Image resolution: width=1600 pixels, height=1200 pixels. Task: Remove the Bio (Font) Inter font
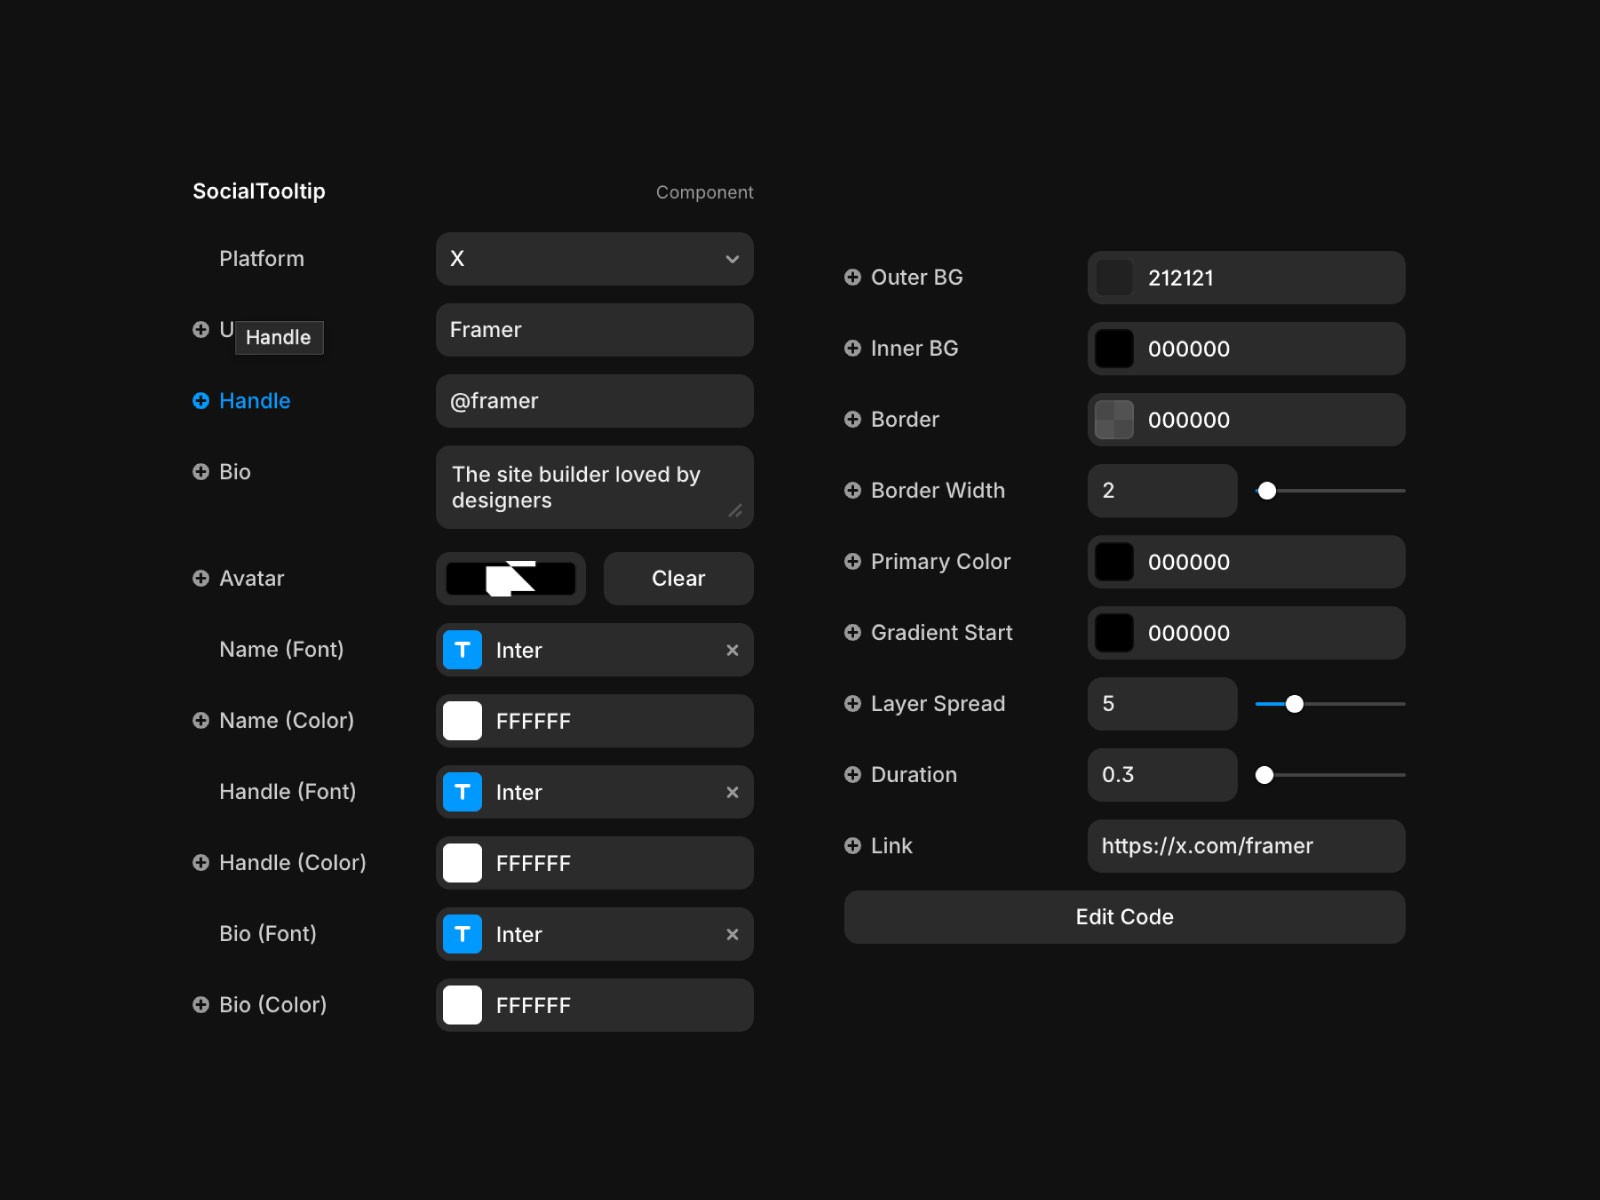point(732,935)
